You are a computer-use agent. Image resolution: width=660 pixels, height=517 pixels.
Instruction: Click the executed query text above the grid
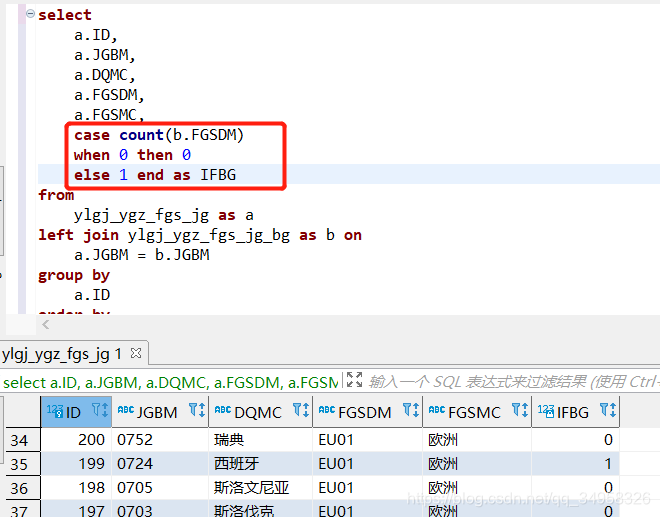[x=170, y=382]
